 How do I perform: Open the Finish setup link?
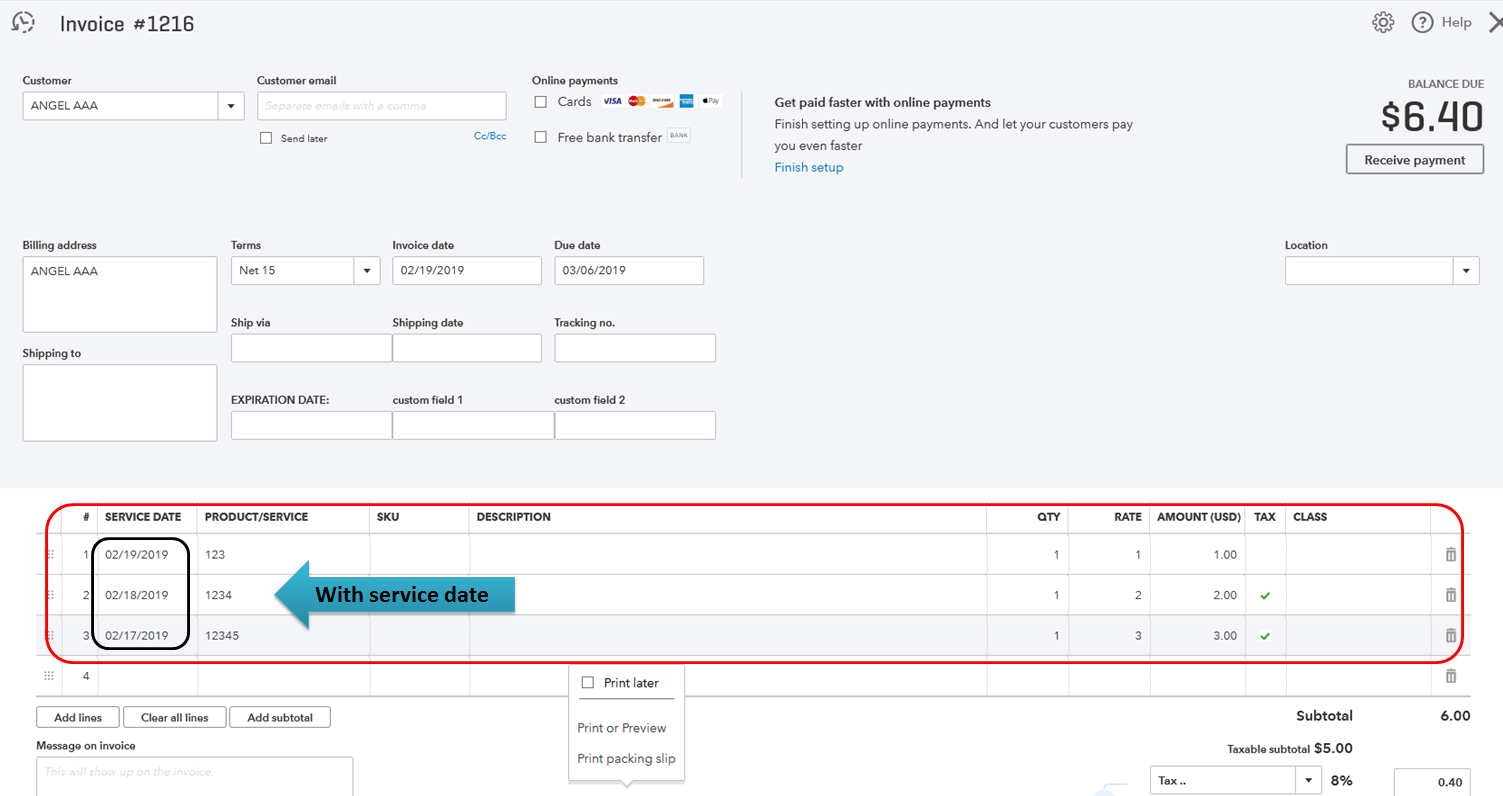pyautogui.click(x=808, y=167)
